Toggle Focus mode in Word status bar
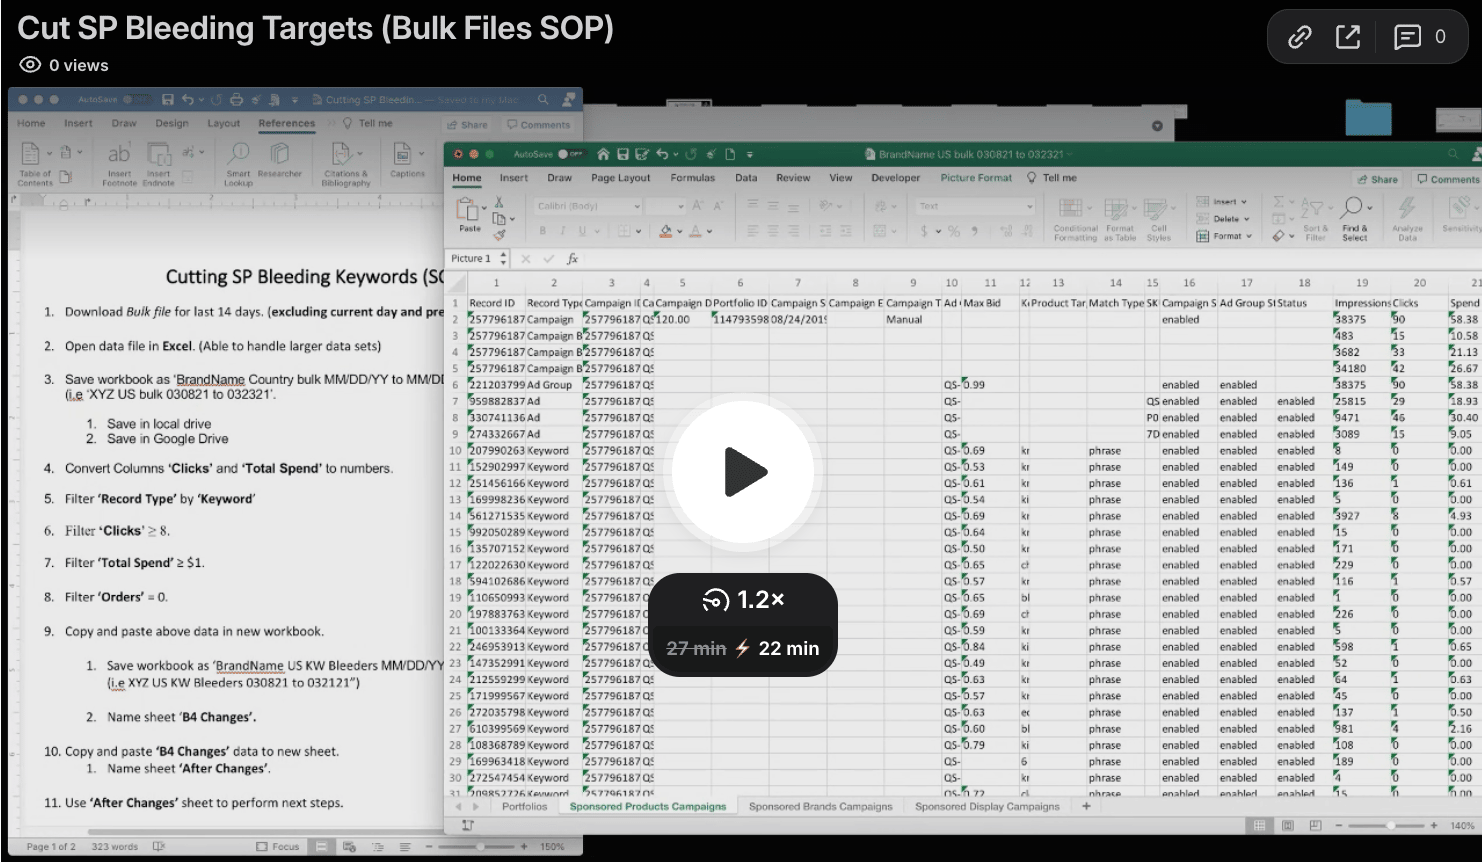 click(277, 846)
